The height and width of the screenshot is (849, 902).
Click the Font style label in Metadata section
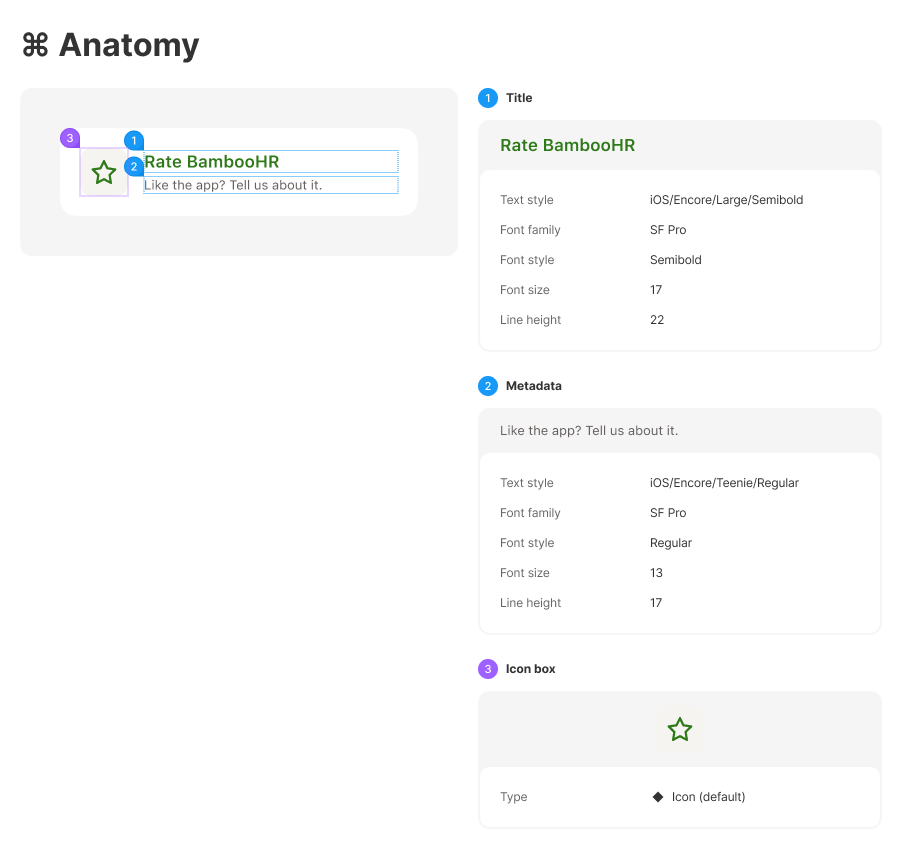click(527, 543)
